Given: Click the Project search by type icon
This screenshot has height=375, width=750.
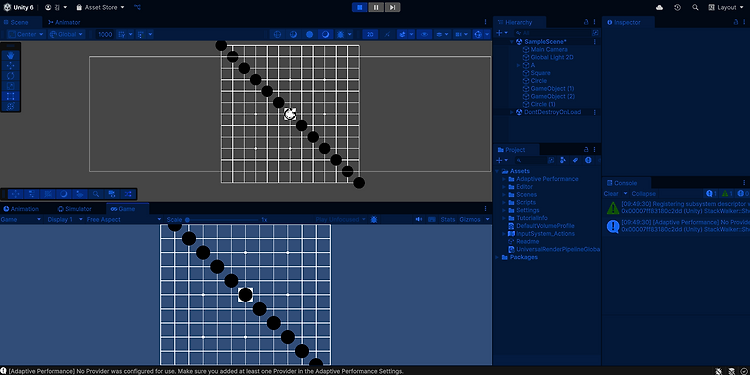Looking at the screenshot, I should [x=563, y=160].
